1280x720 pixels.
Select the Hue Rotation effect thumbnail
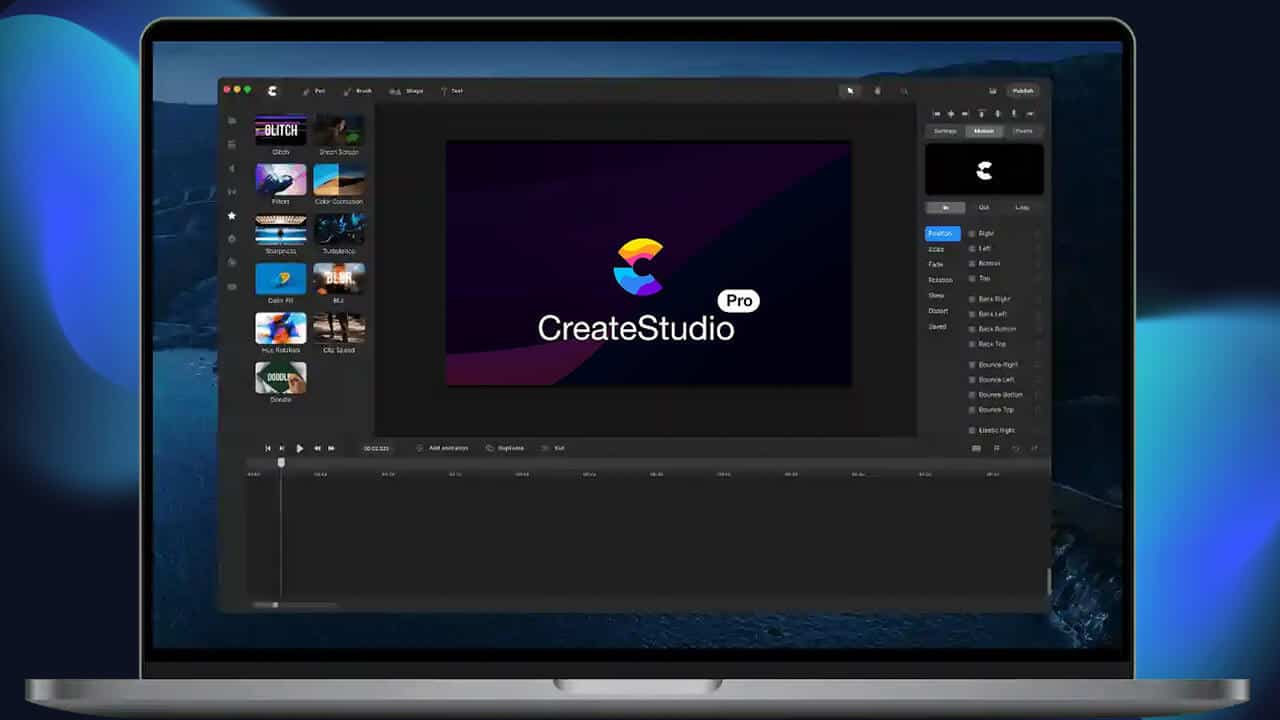point(281,328)
